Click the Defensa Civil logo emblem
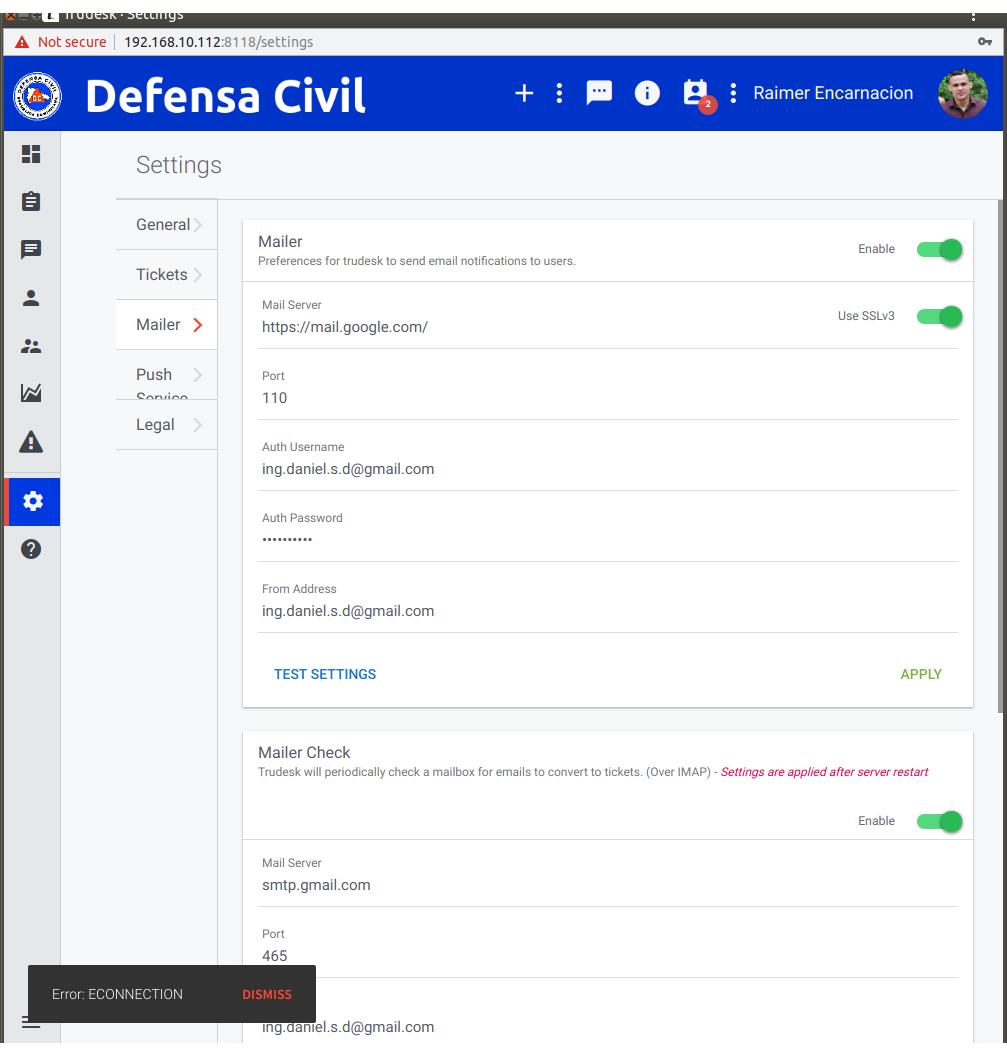Screen dimensions: 1007x1056 coord(38,96)
